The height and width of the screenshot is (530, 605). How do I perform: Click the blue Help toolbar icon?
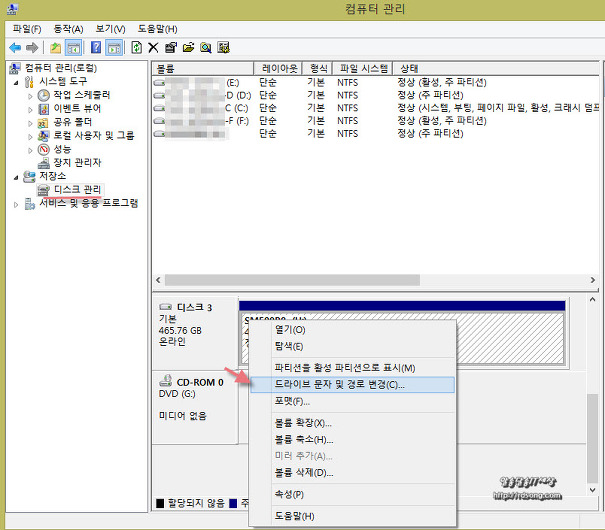[x=97, y=47]
